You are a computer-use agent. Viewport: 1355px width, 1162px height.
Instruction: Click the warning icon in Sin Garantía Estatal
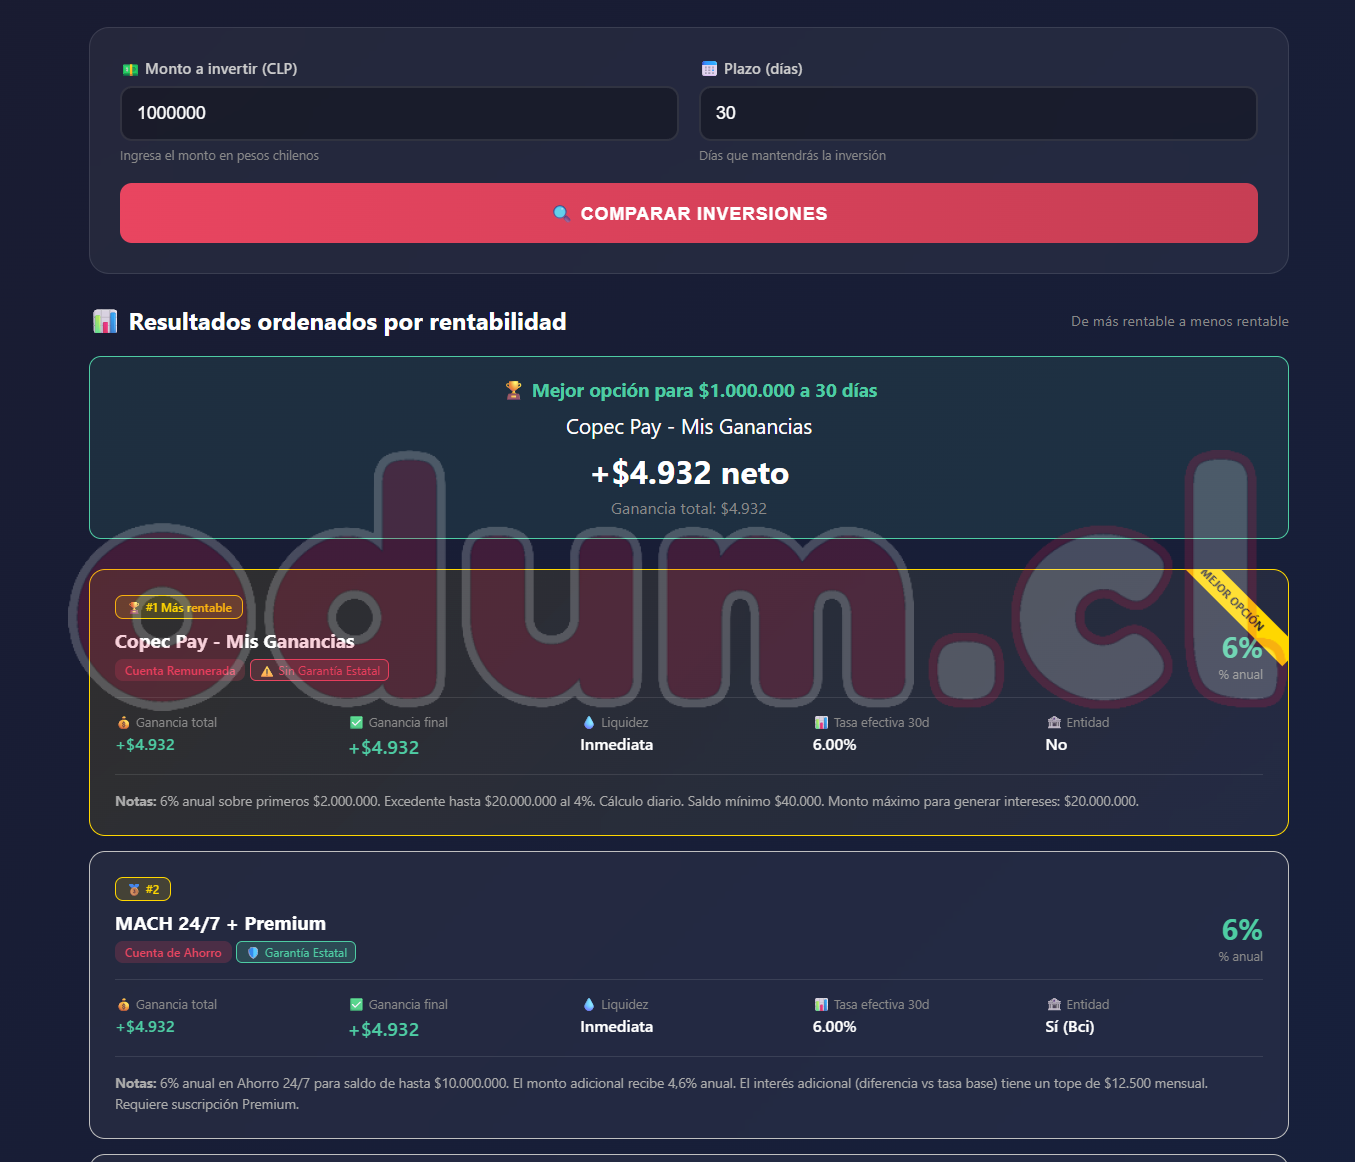tap(267, 671)
